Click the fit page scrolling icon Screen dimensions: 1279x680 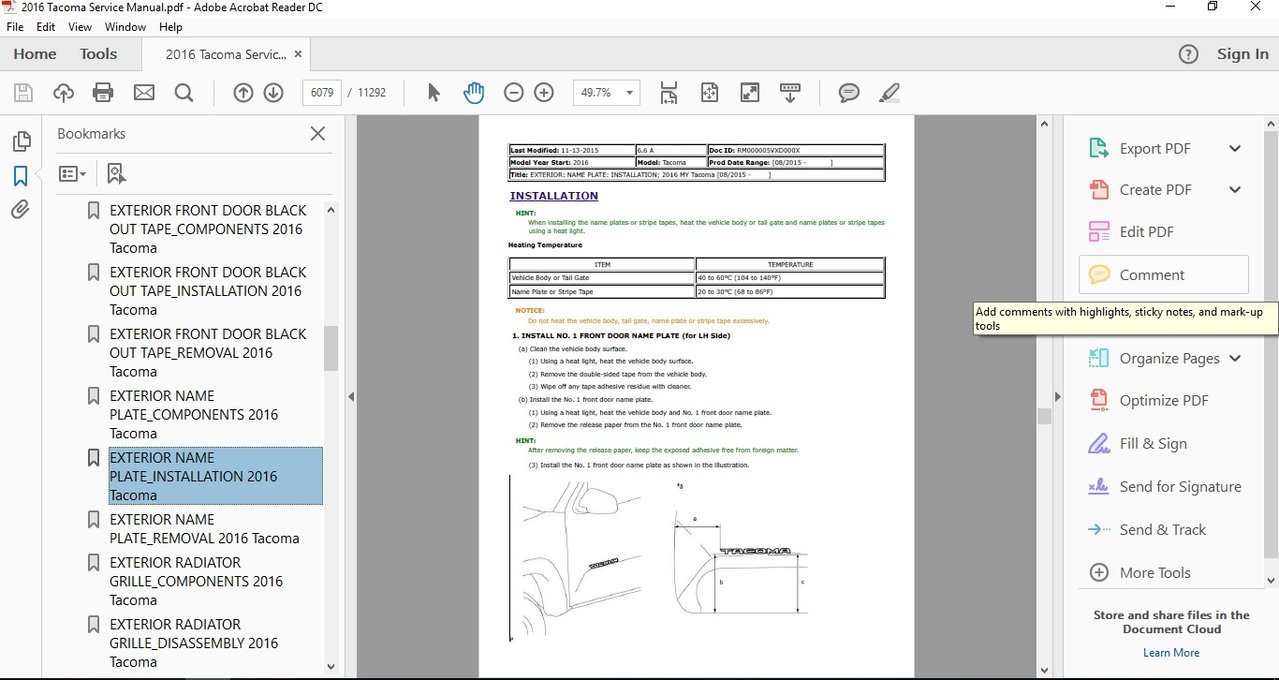pos(669,93)
